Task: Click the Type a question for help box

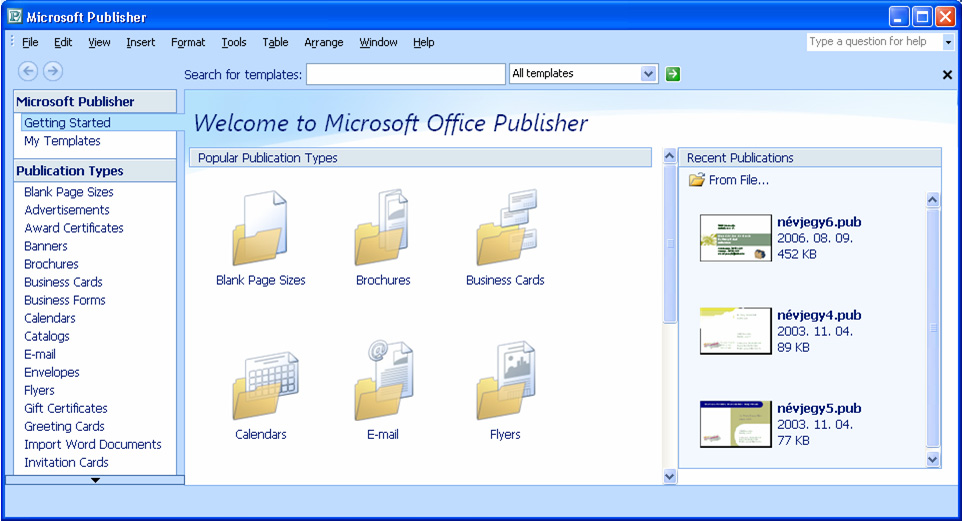Action: point(874,42)
